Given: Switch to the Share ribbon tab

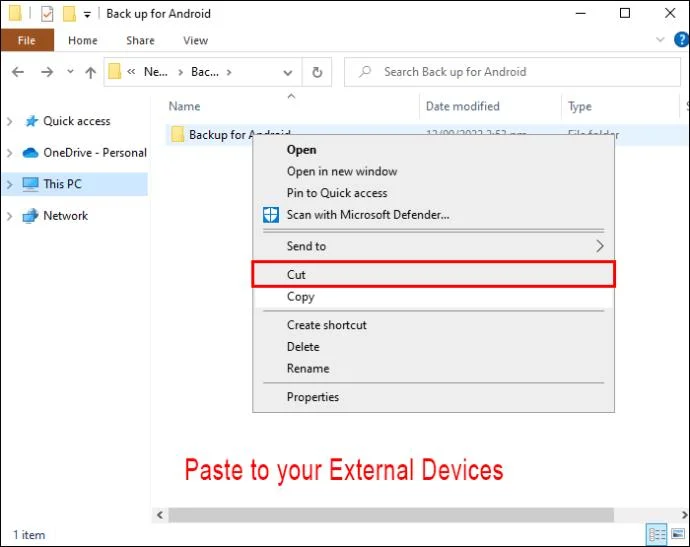Looking at the screenshot, I should [140, 40].
